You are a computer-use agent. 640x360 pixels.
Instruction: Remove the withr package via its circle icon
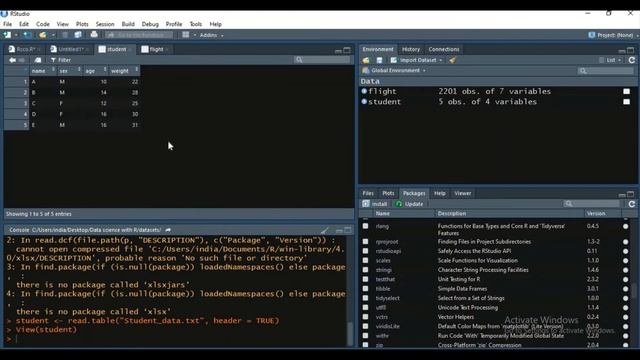[626, 336]
